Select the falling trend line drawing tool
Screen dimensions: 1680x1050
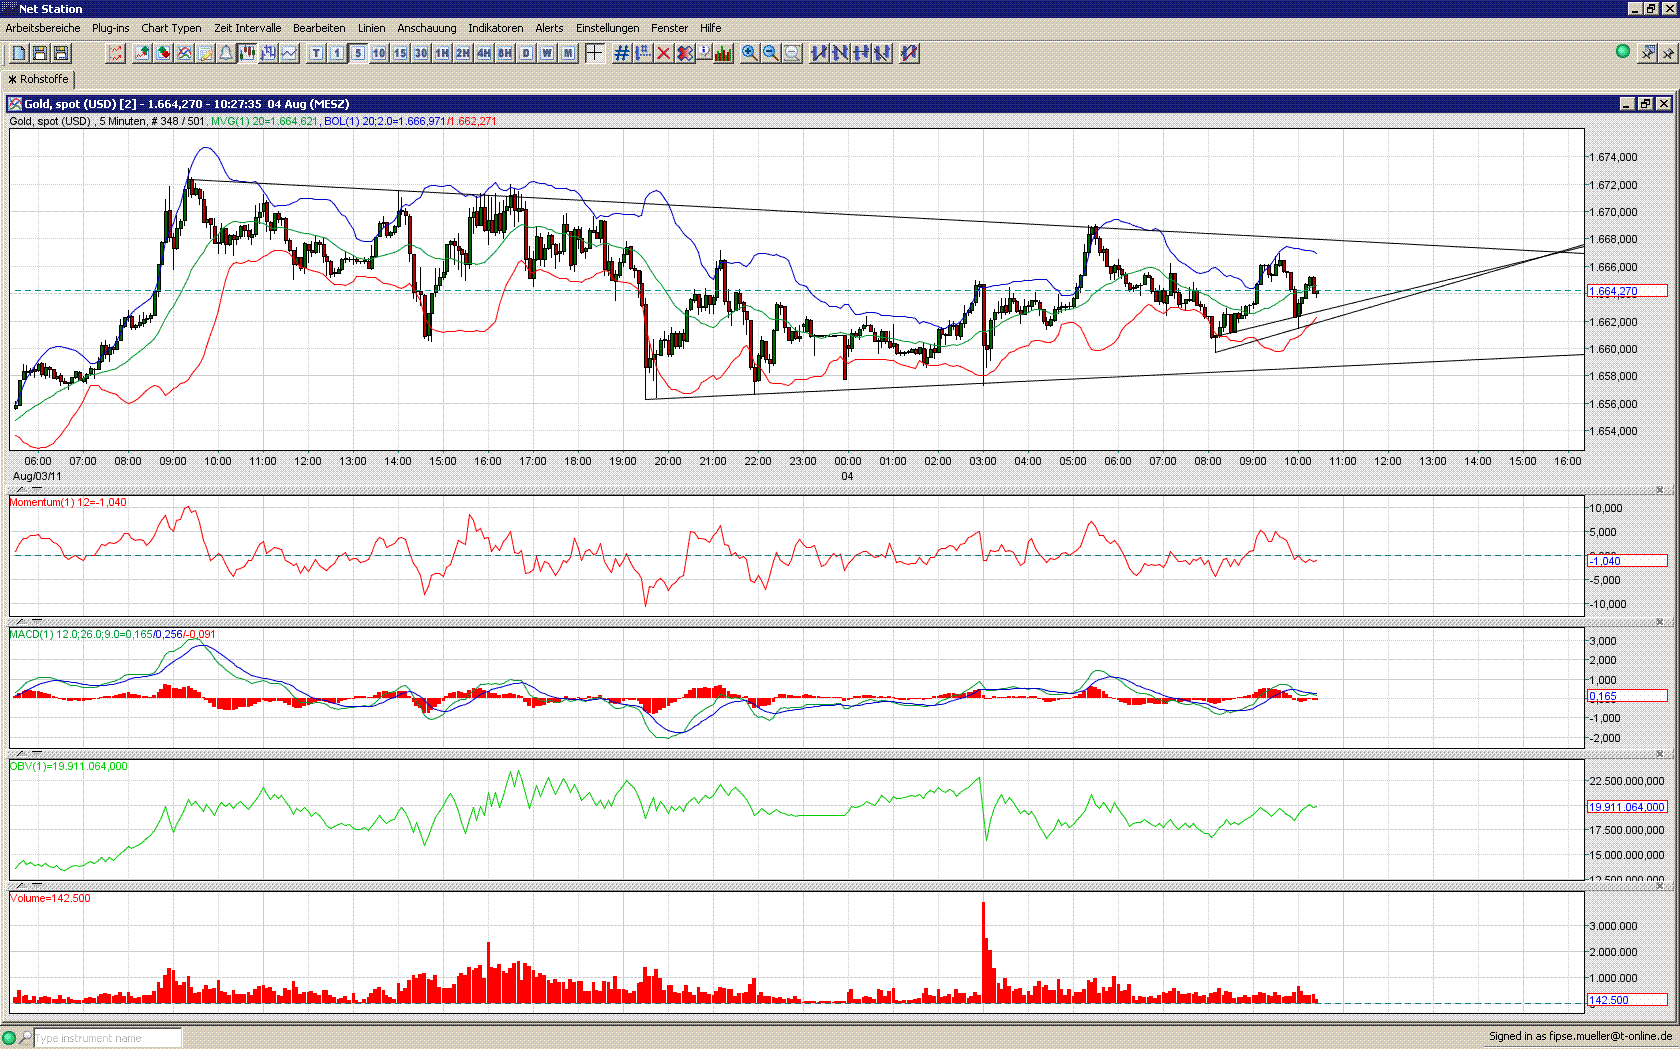840,53
